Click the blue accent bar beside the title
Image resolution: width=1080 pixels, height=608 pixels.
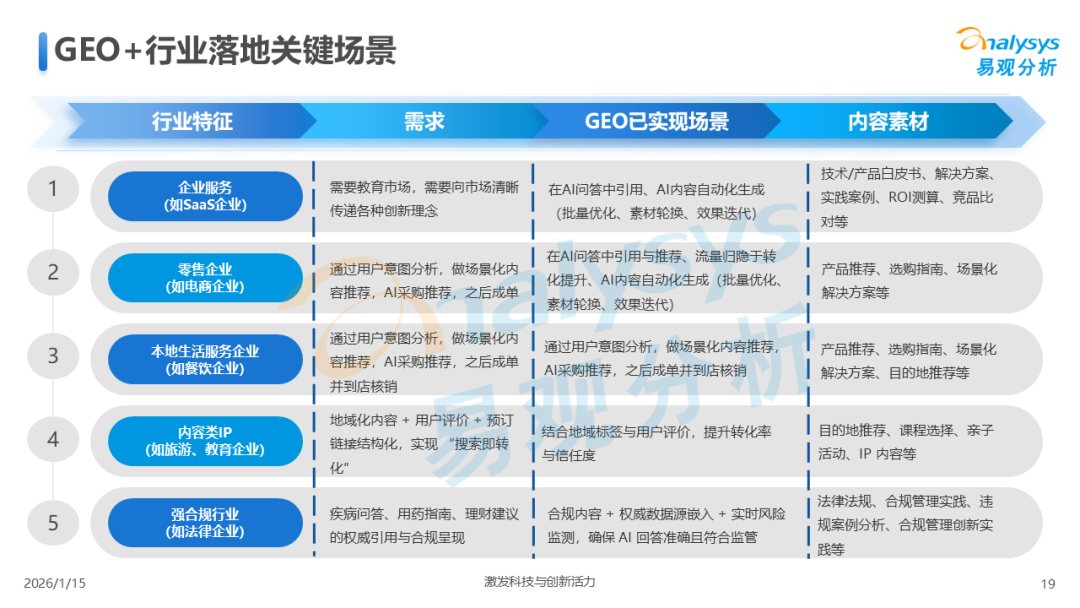click(42, 48)
